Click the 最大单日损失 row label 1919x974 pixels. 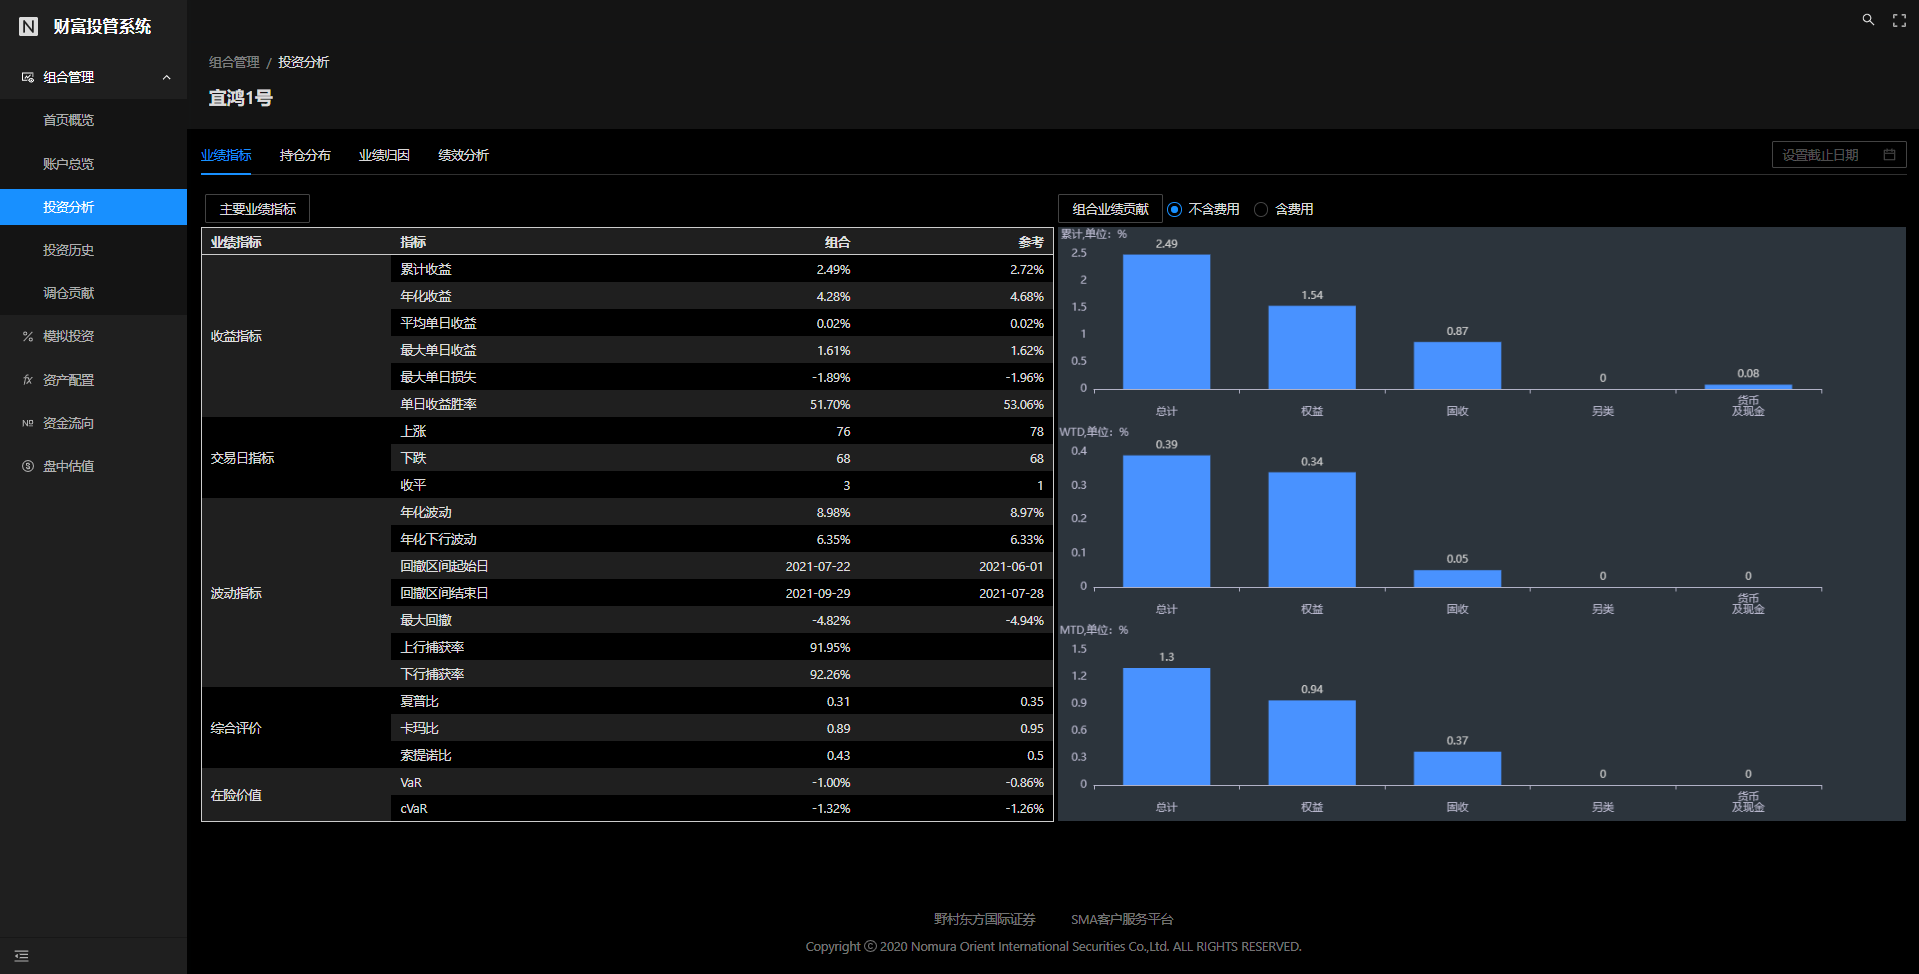[x=438, y=377]
